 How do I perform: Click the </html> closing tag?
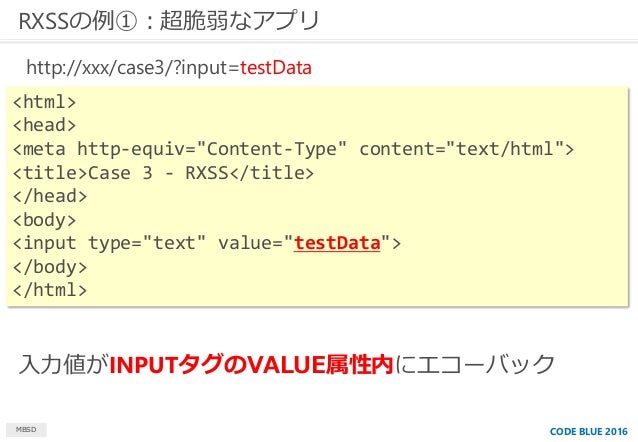(50, 290)
